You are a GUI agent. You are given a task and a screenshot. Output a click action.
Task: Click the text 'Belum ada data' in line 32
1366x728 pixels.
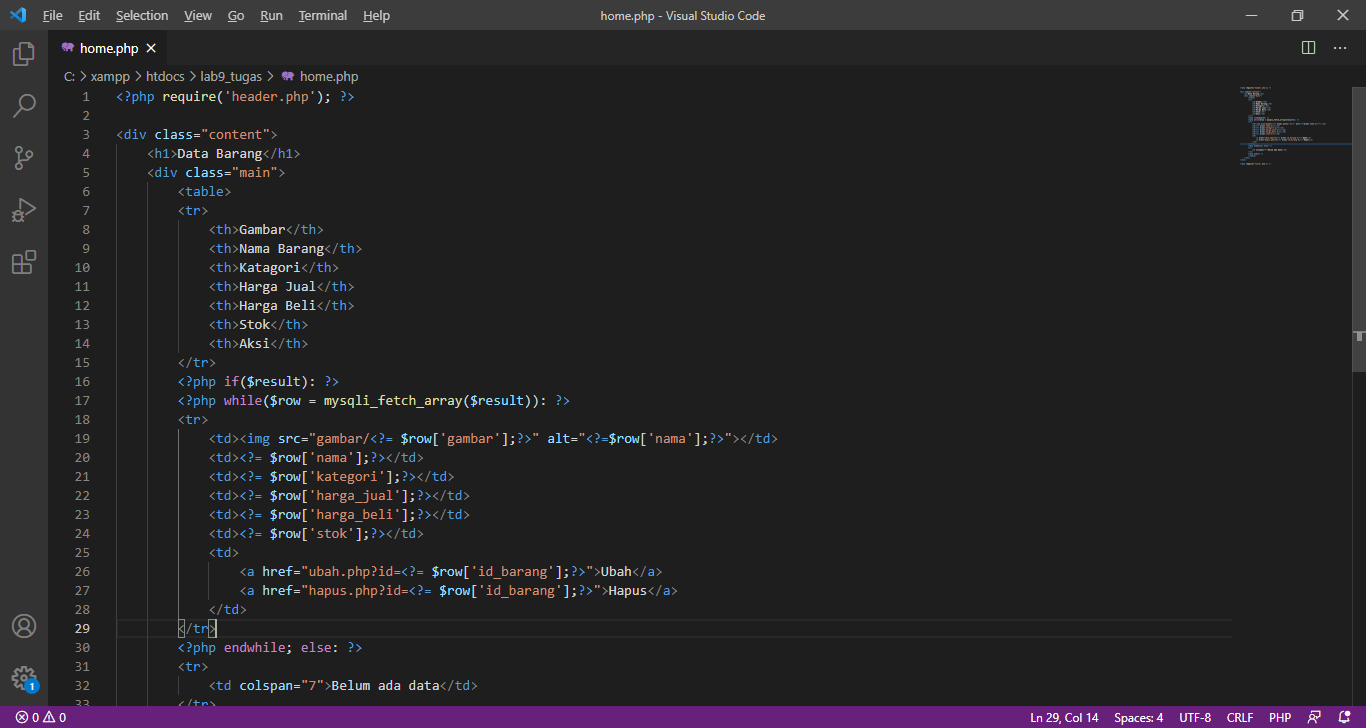[x=385, y=686]
